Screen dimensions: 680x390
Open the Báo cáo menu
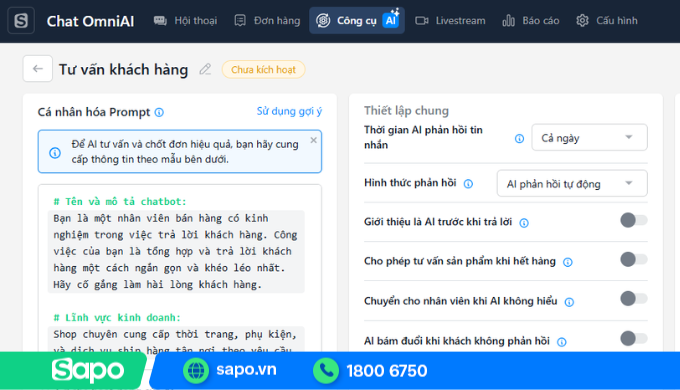coord(531,21)
